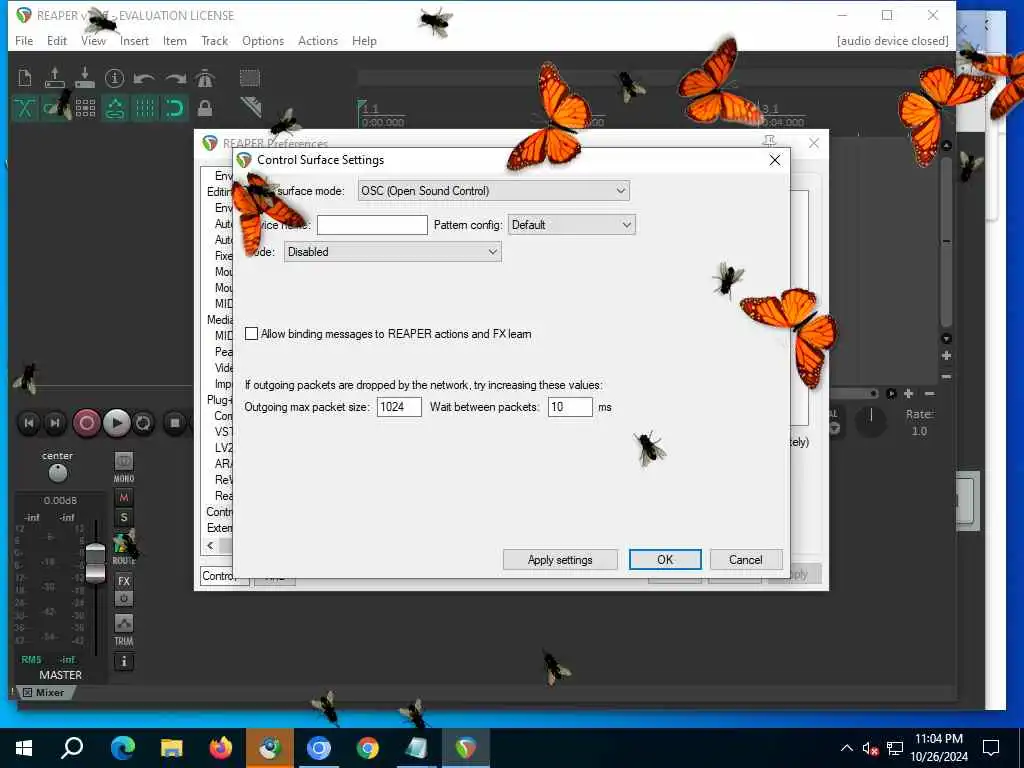Open the Mode Disabled dropdown
1024x768 pixels.
(392, 252)
